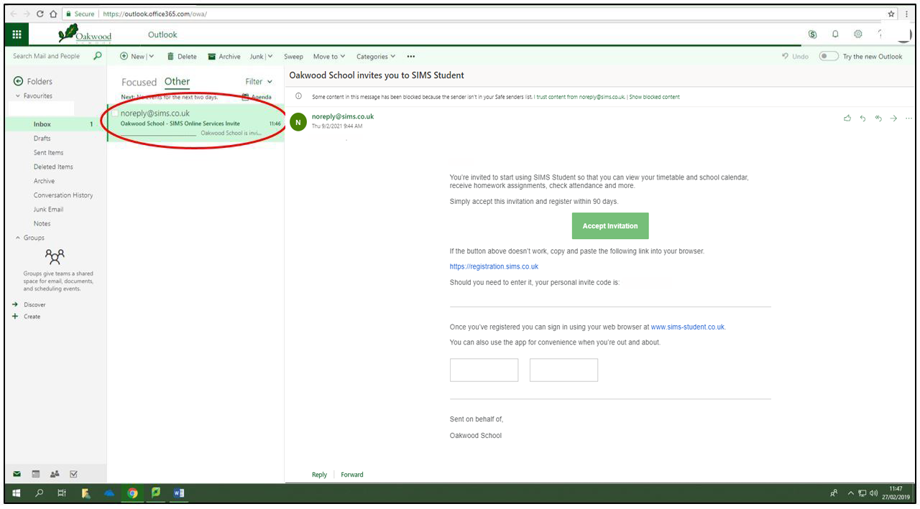920x509 pixels.
Task: Open the www.sims-student.co.uk link
Action: tap(688, 327)
